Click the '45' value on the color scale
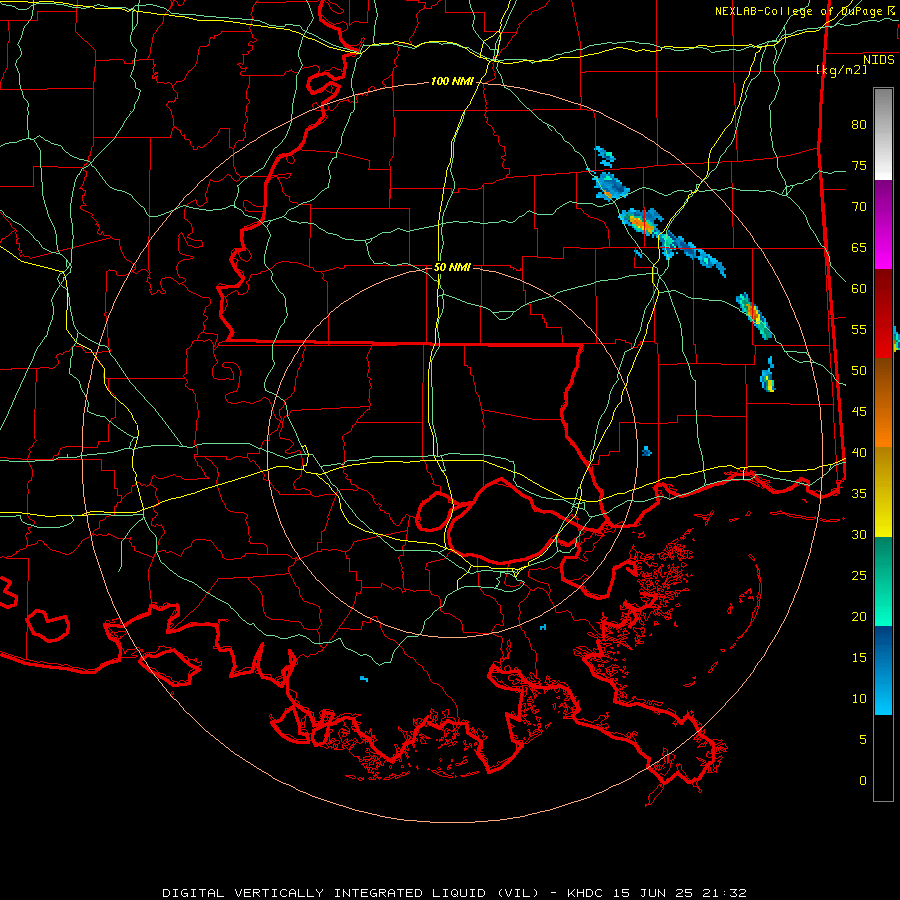 pyautogui.click(x=859, y=412)
